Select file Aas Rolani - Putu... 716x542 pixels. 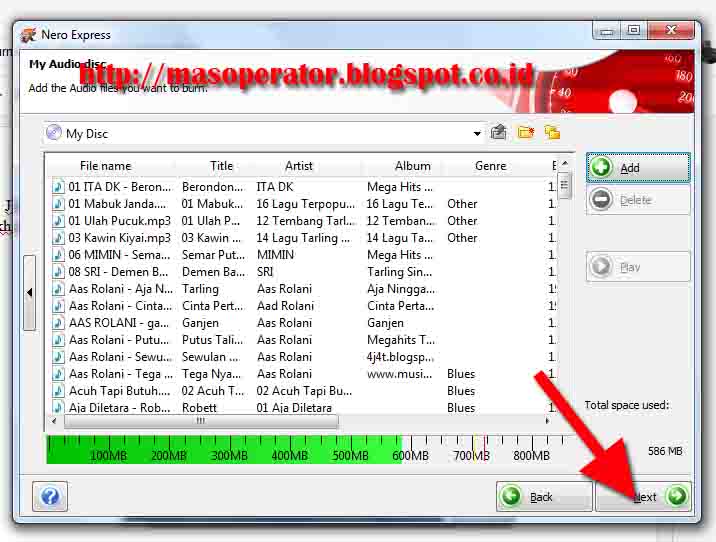click(119, 340)
